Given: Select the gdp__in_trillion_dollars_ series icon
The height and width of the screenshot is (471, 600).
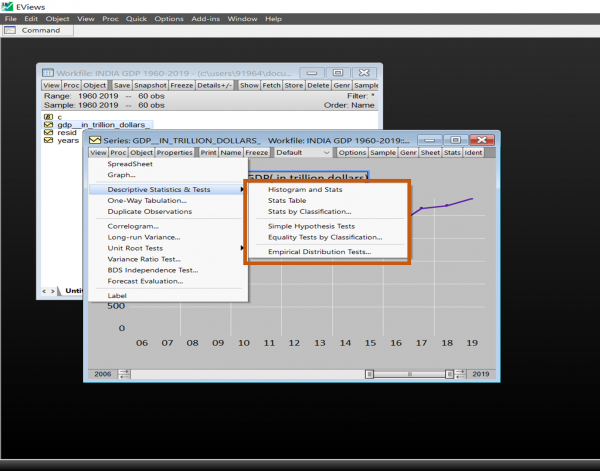Looking at the screenshot, I should click(48, 125).
